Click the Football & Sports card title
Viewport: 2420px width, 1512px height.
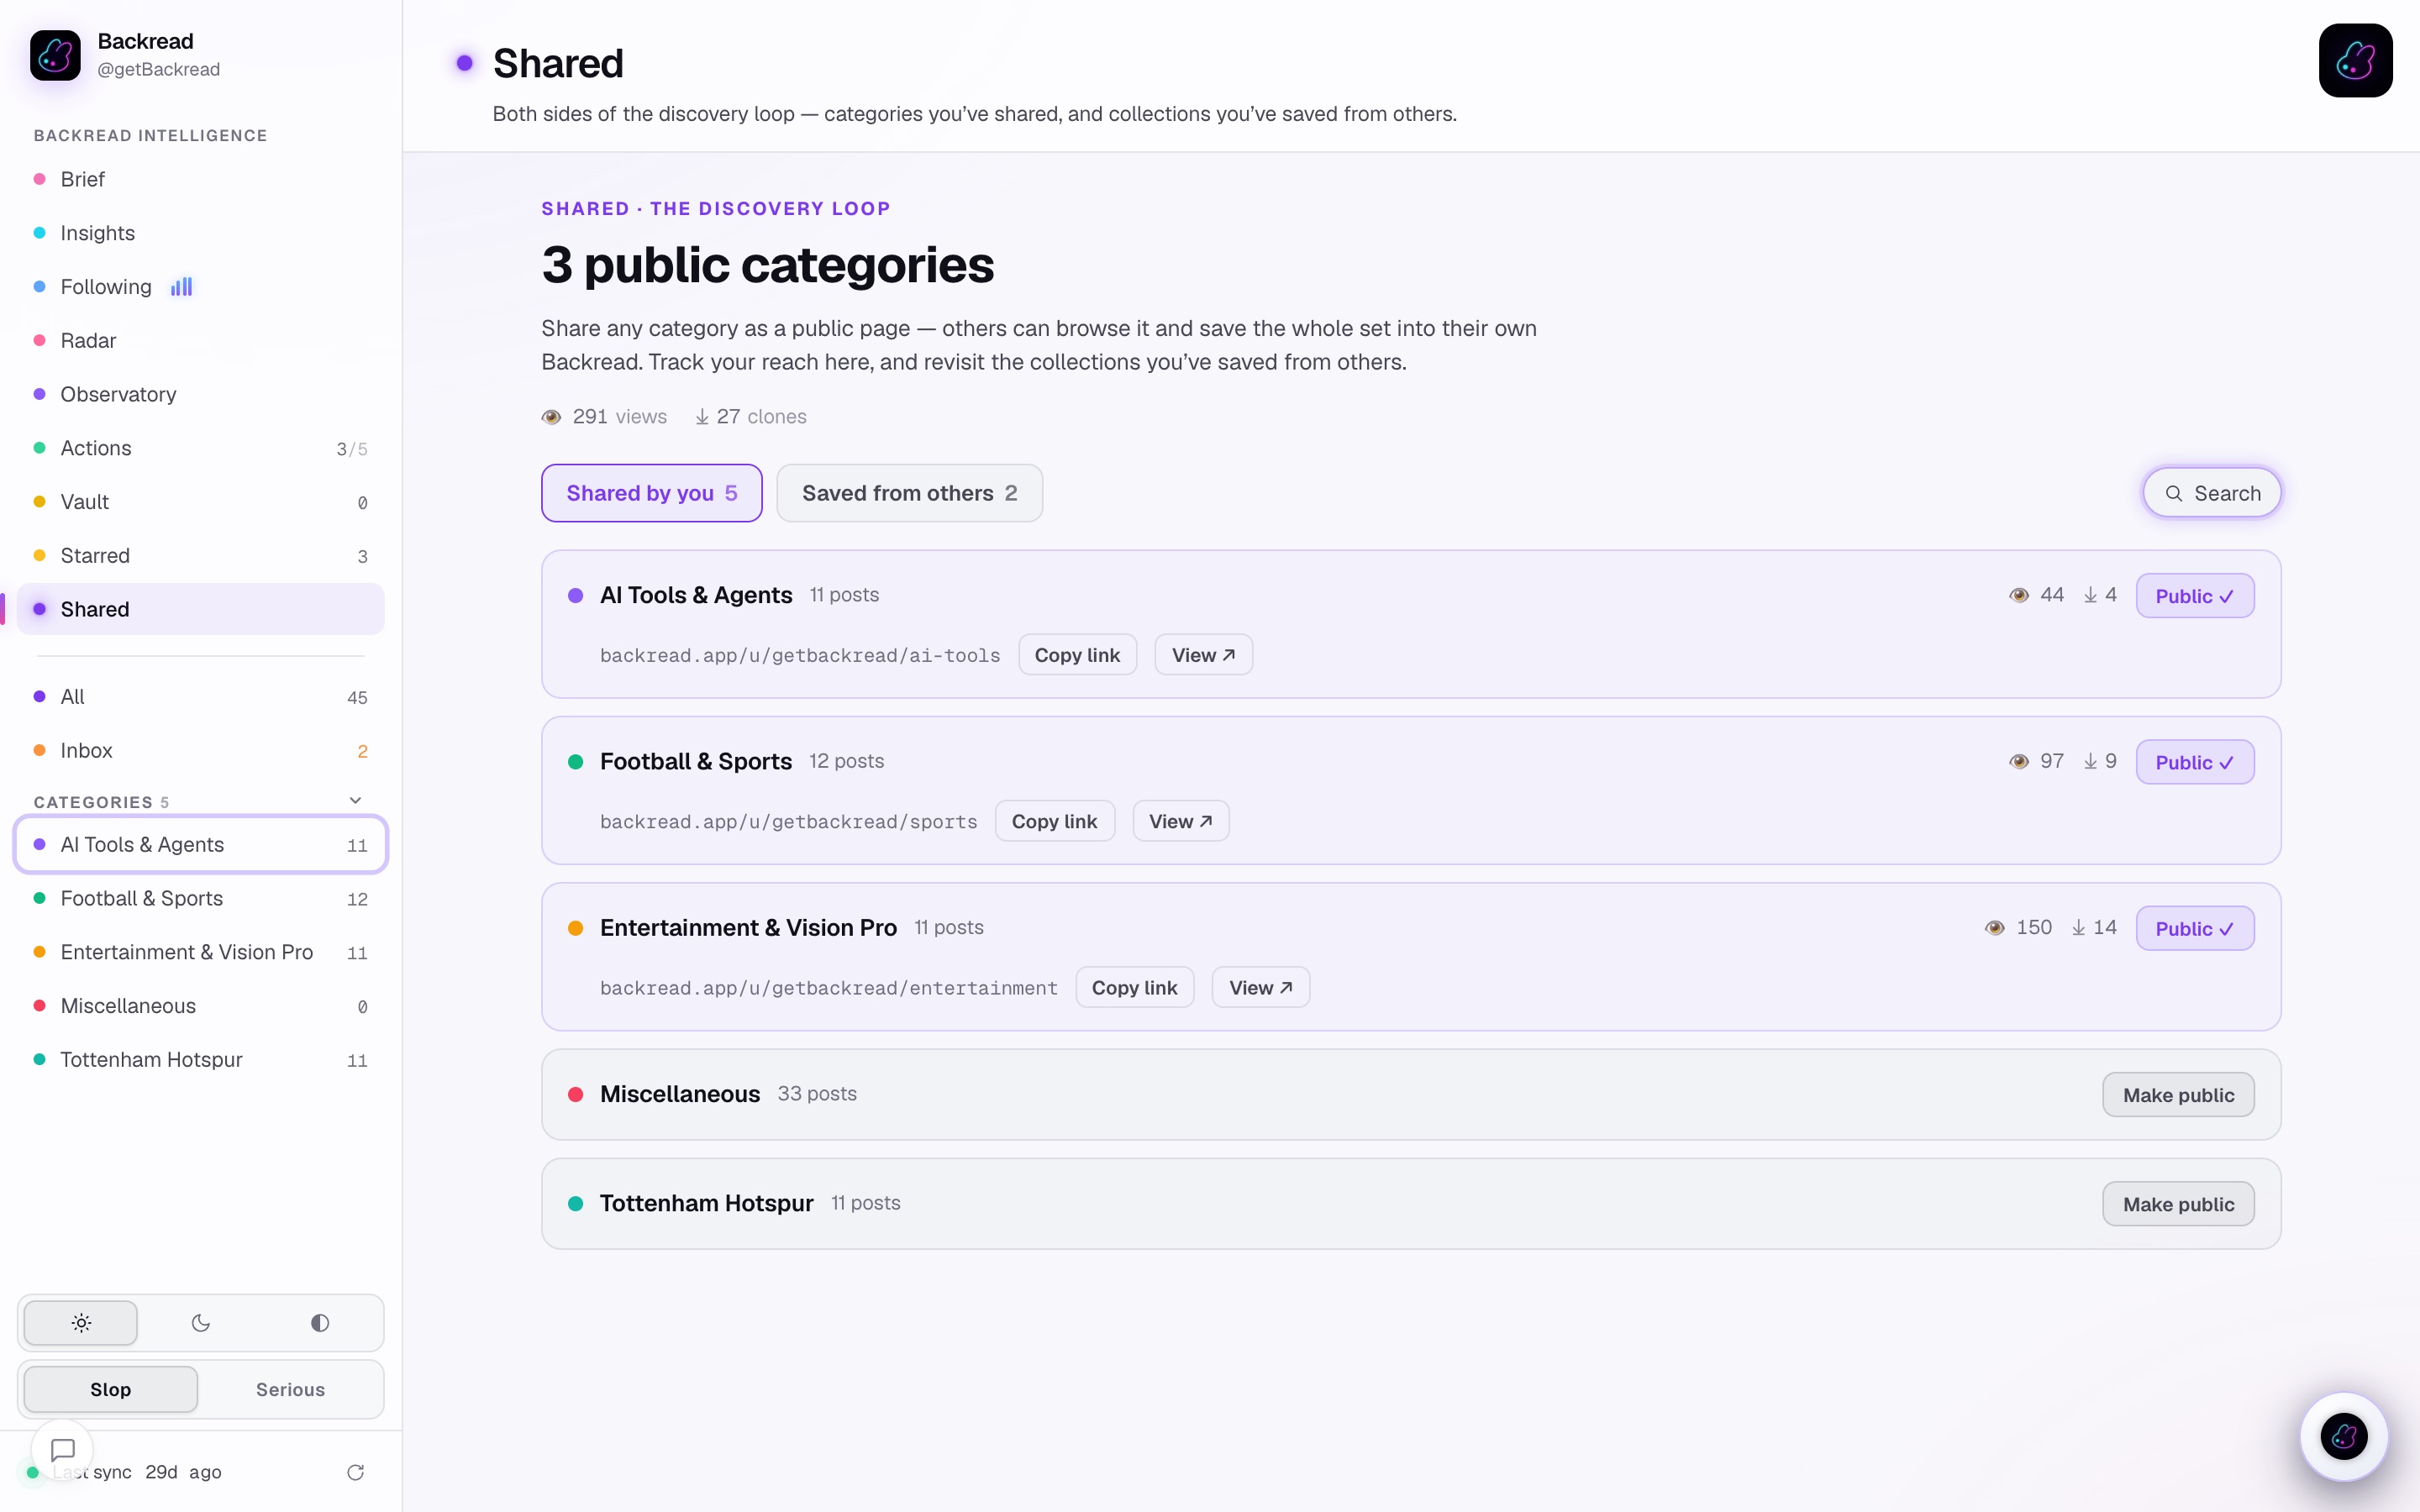[x=696, y=762]
